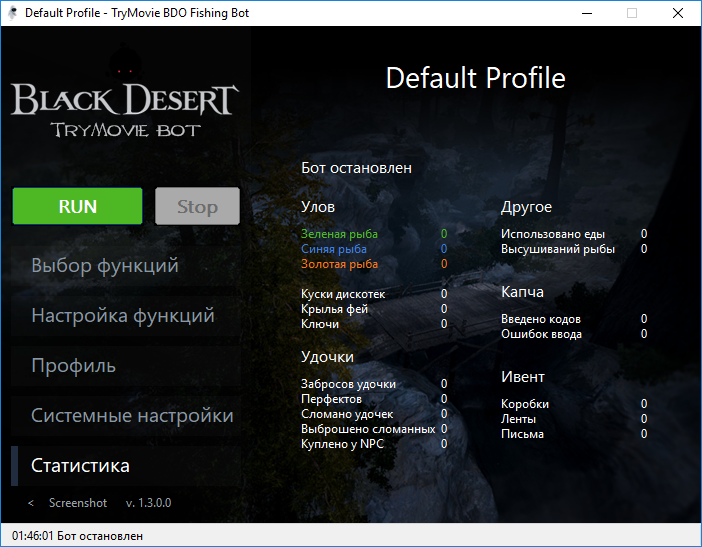Click the Ключи row label
Screen dimensions: 702x547
pyautogui.click(x=320, y=324)
